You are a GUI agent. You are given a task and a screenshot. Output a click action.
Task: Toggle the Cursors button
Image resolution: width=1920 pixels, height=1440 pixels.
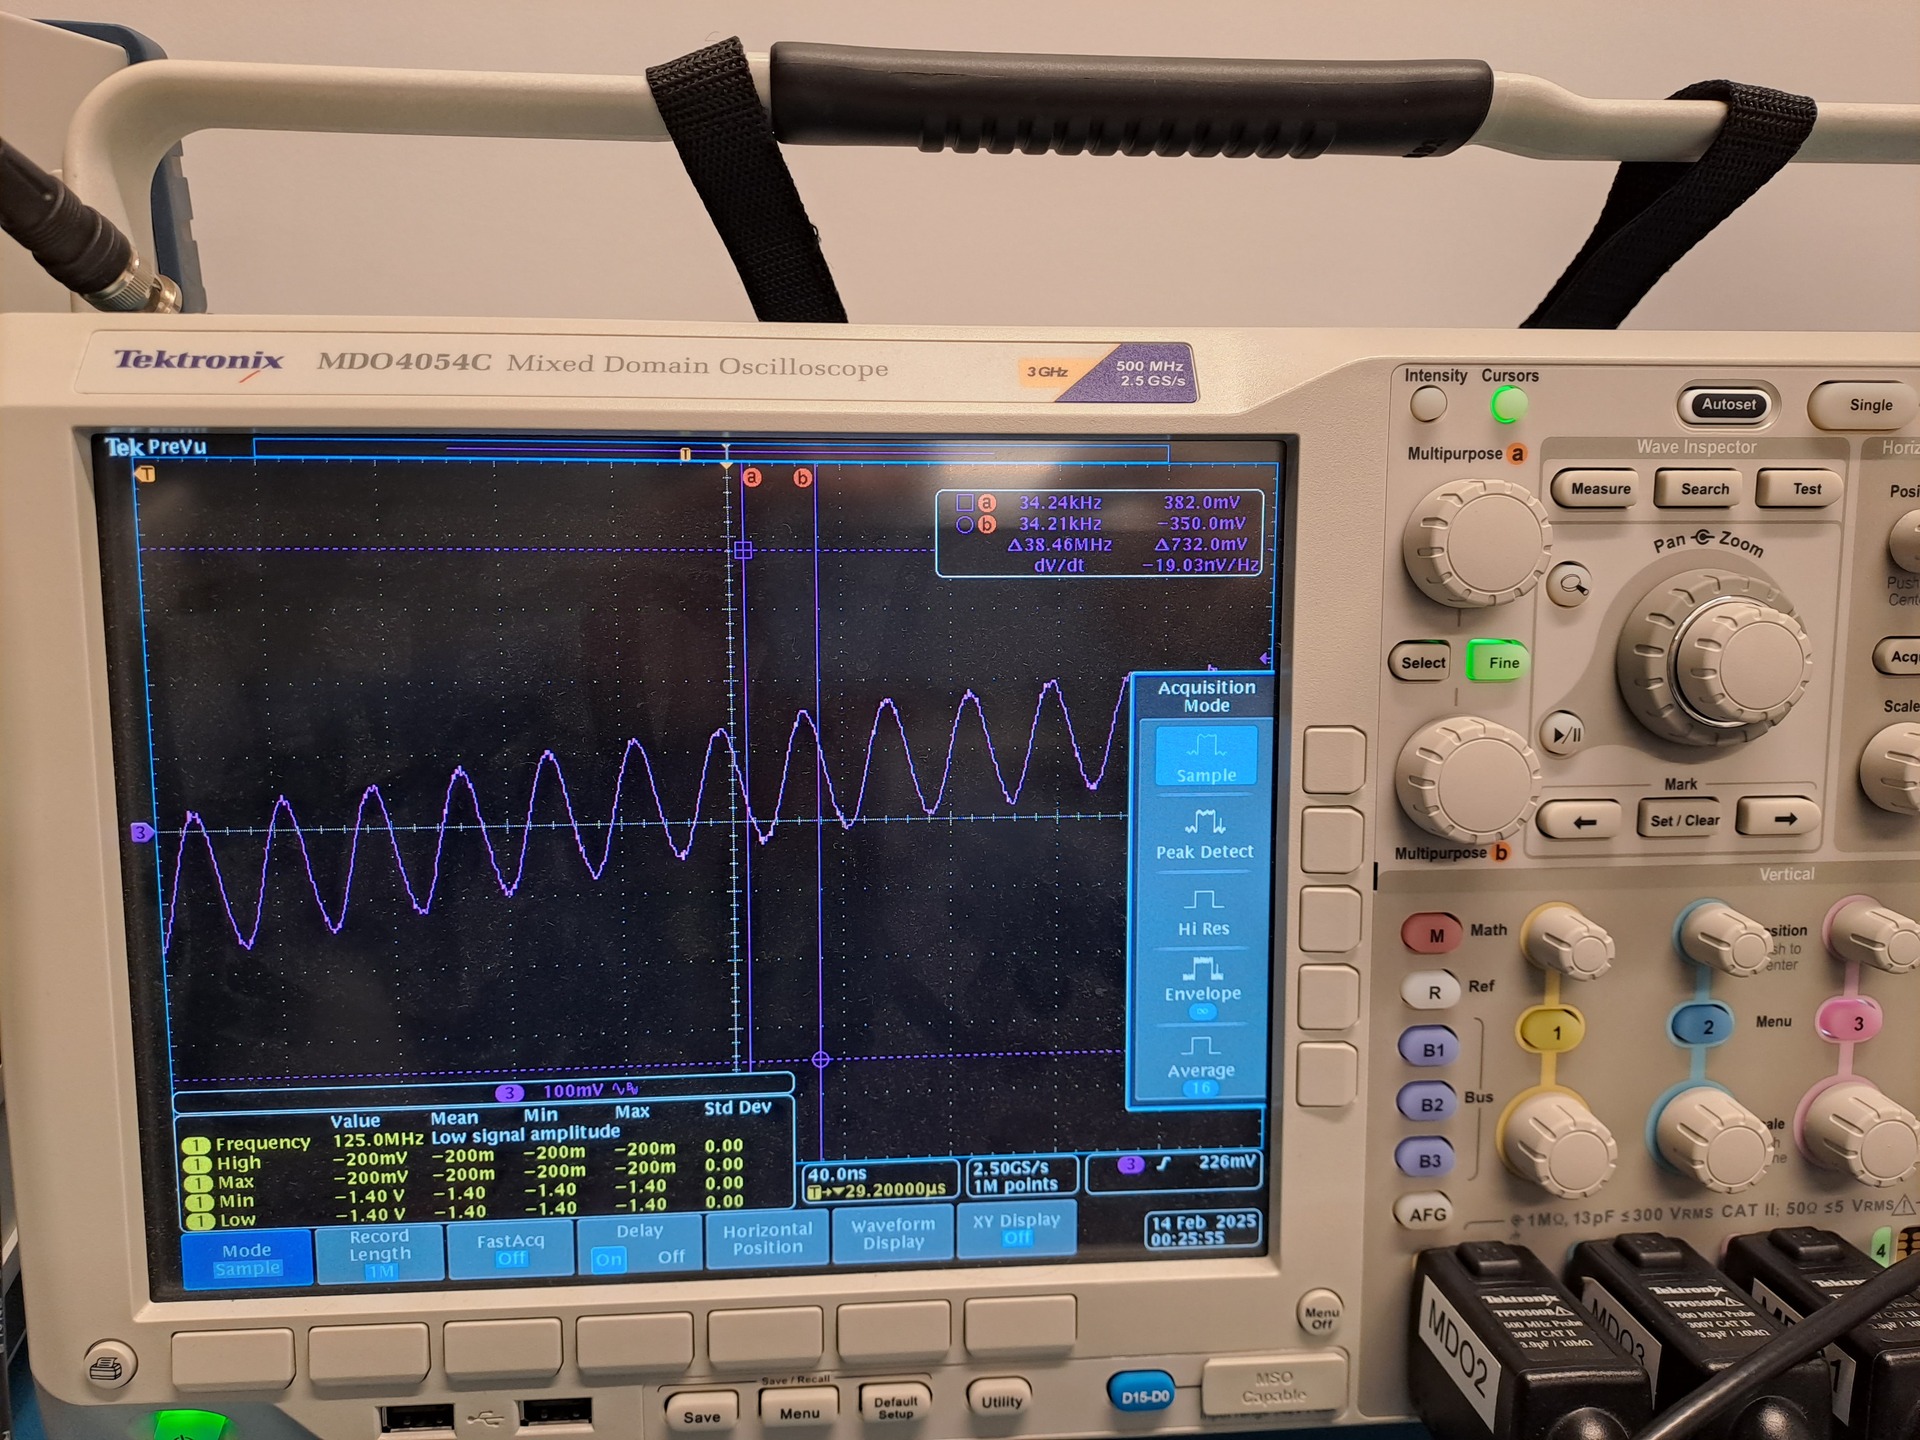[1509, 405]
